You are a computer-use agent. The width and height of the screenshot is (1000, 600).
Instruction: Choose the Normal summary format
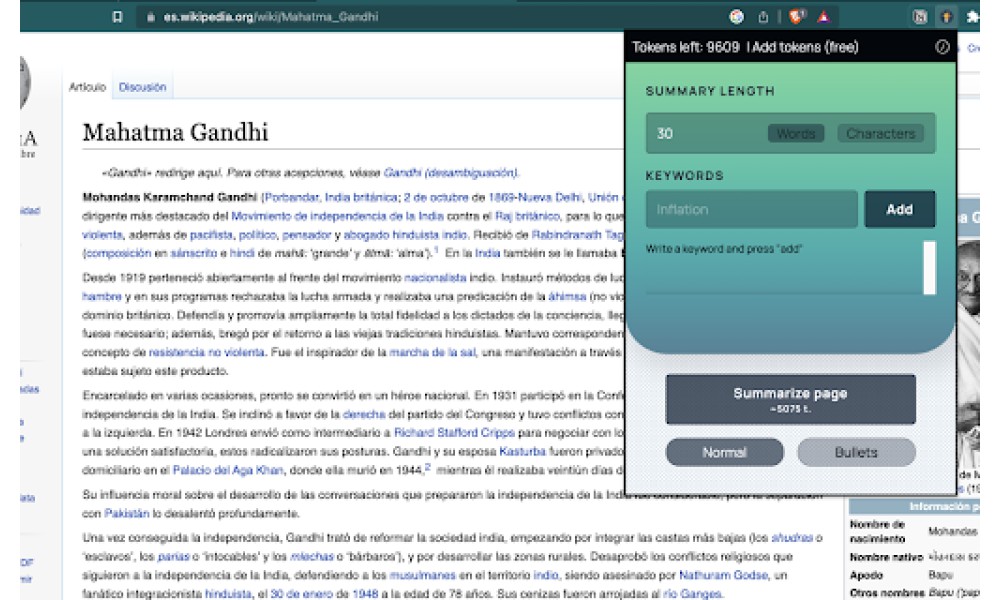724,452
